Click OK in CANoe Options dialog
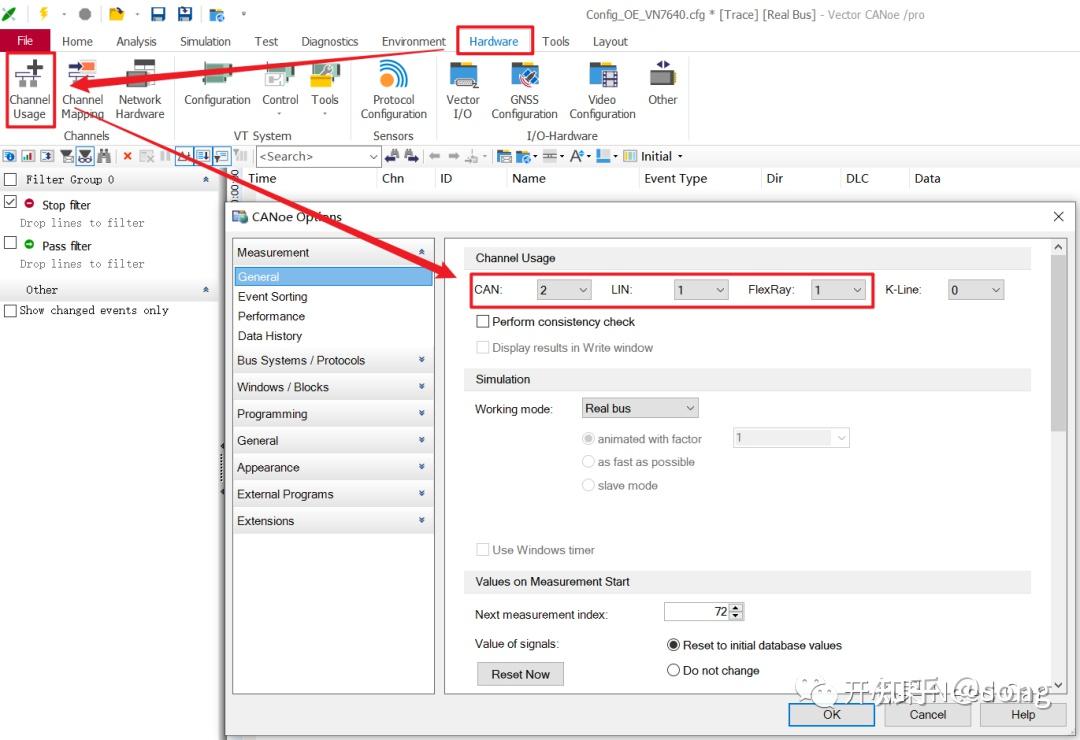 [831, 715]
